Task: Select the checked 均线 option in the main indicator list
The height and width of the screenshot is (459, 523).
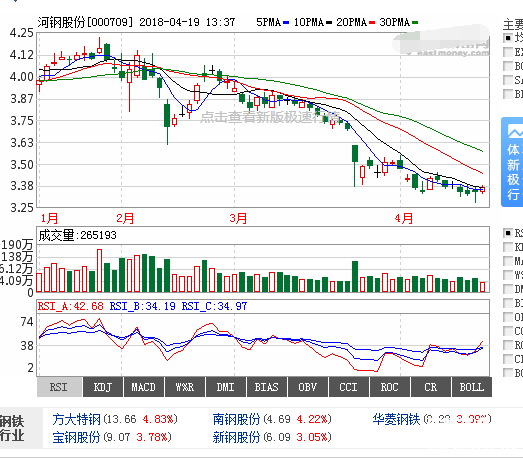Action: pyautogui.click(x=508, y=38)
